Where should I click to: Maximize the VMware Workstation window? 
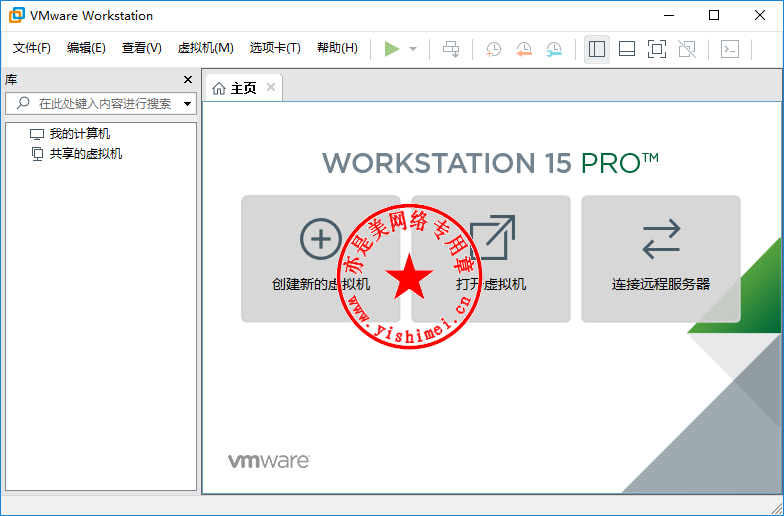pos(714,16)
